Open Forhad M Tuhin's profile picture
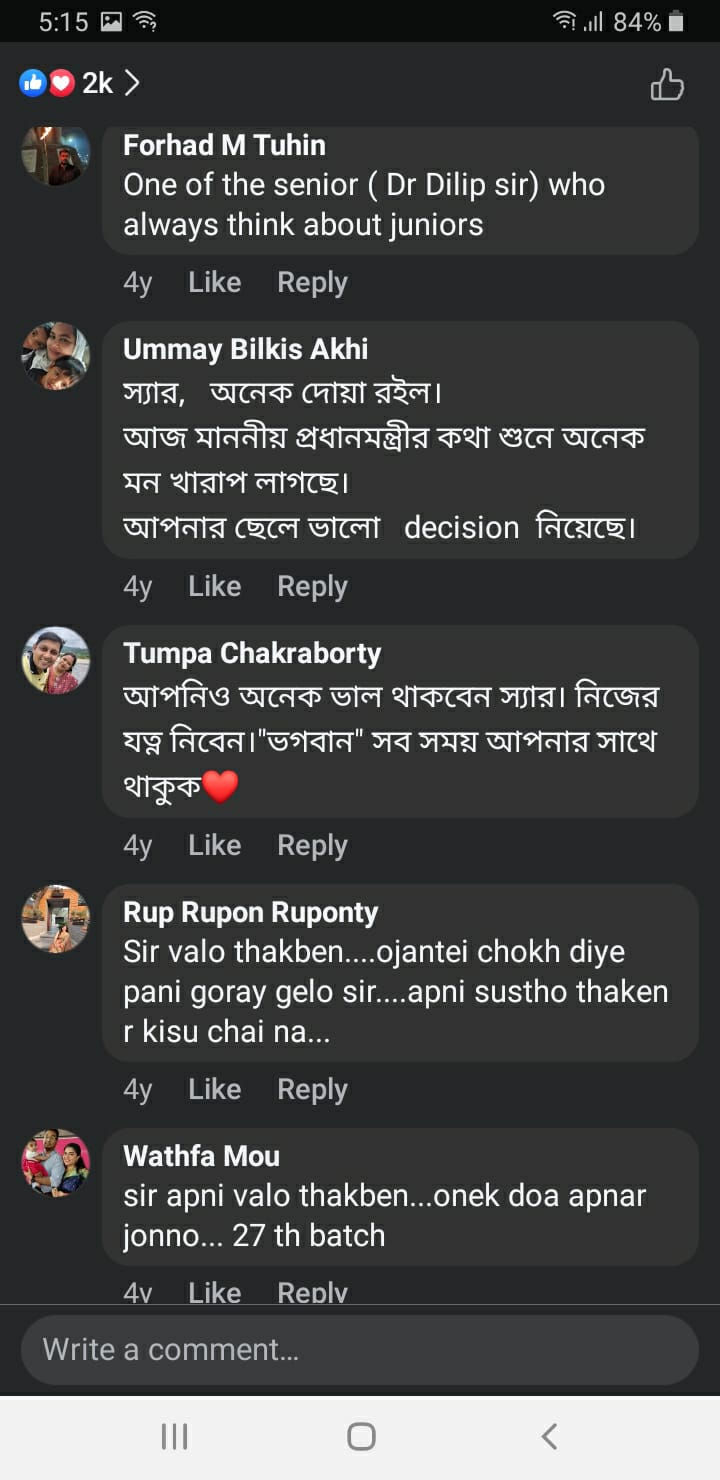Viewport: 720px width, 1480px height. [56, 155]
